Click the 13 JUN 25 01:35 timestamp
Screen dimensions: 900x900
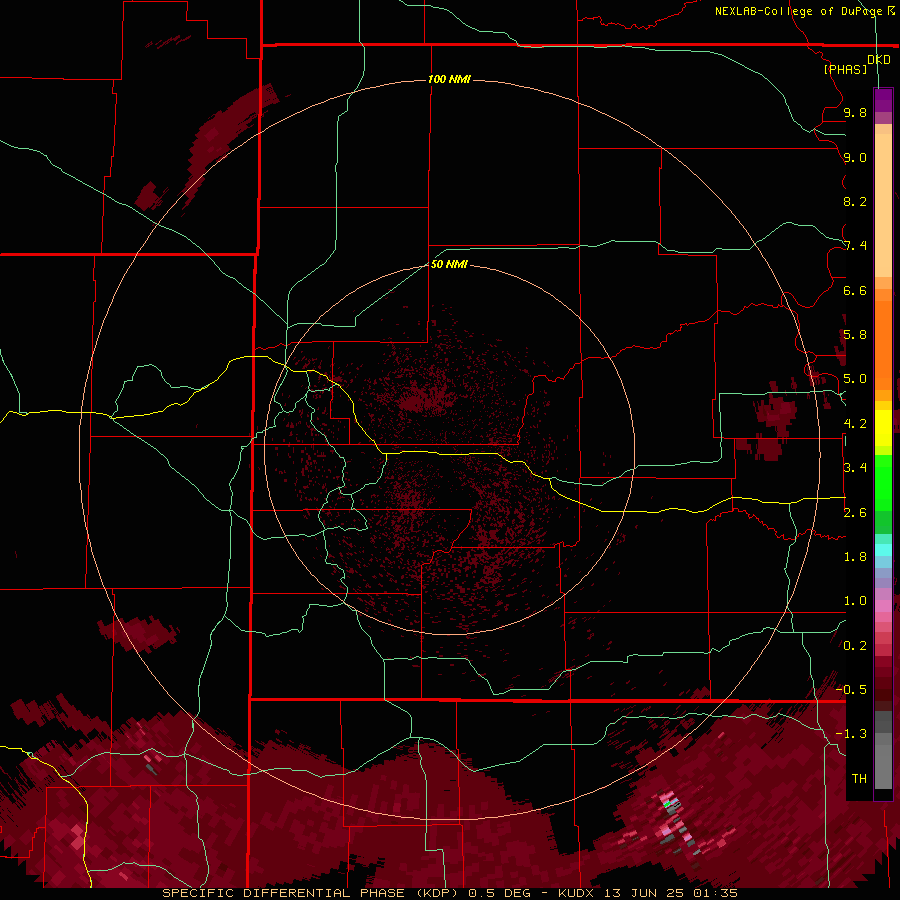[670, 893]
